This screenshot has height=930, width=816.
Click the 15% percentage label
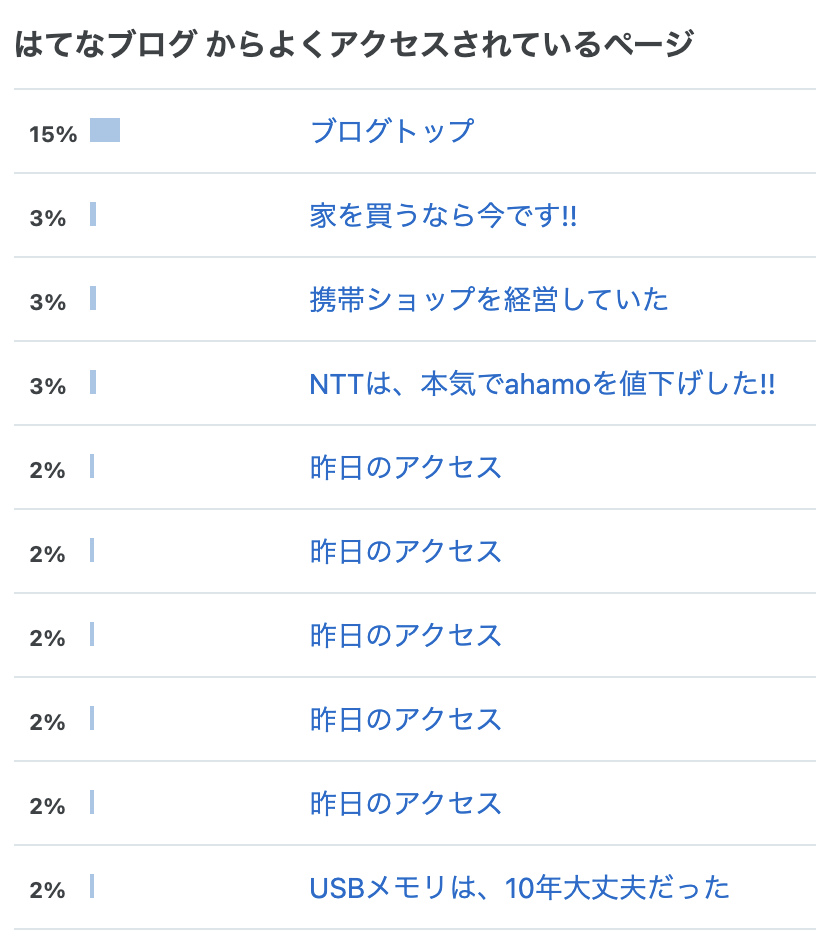[x=53, y=134]
